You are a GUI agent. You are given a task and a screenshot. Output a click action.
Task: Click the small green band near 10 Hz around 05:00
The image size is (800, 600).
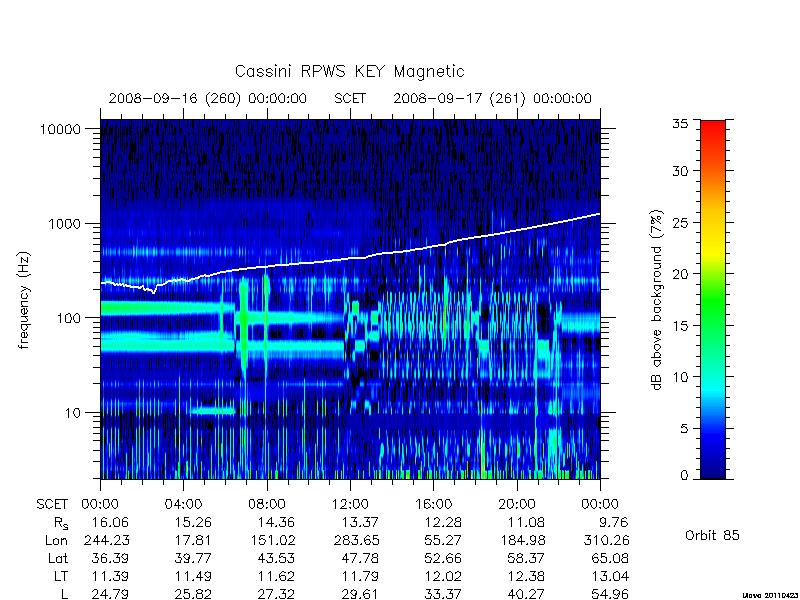(x=214, y=410)
